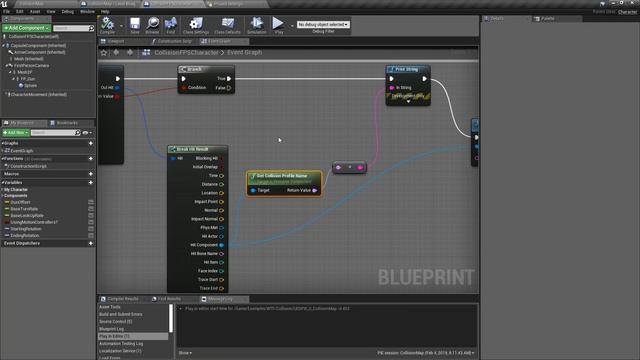Click the plus icon on Variables row
Viewport: 640px width, 360px height.
pyautogui.click(x=91, y=182)
